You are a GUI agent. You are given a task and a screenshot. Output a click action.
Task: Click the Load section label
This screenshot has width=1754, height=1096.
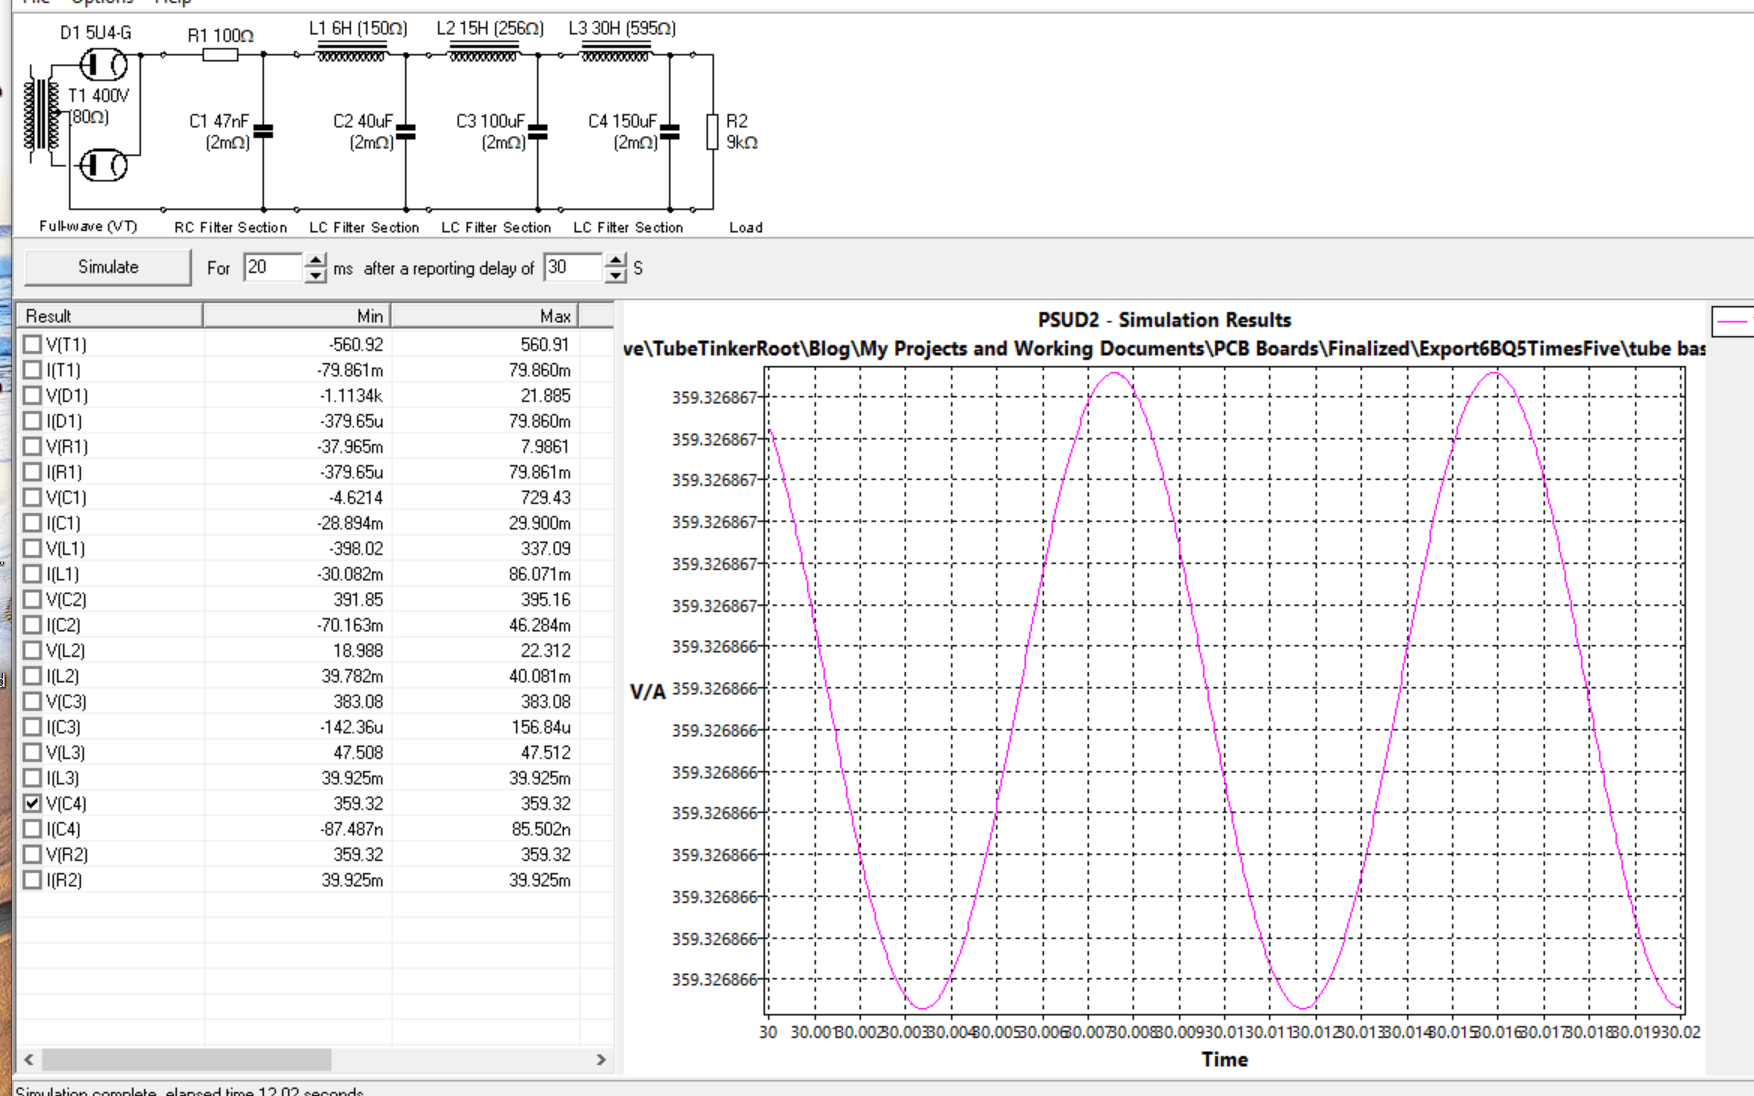[746, 227]
